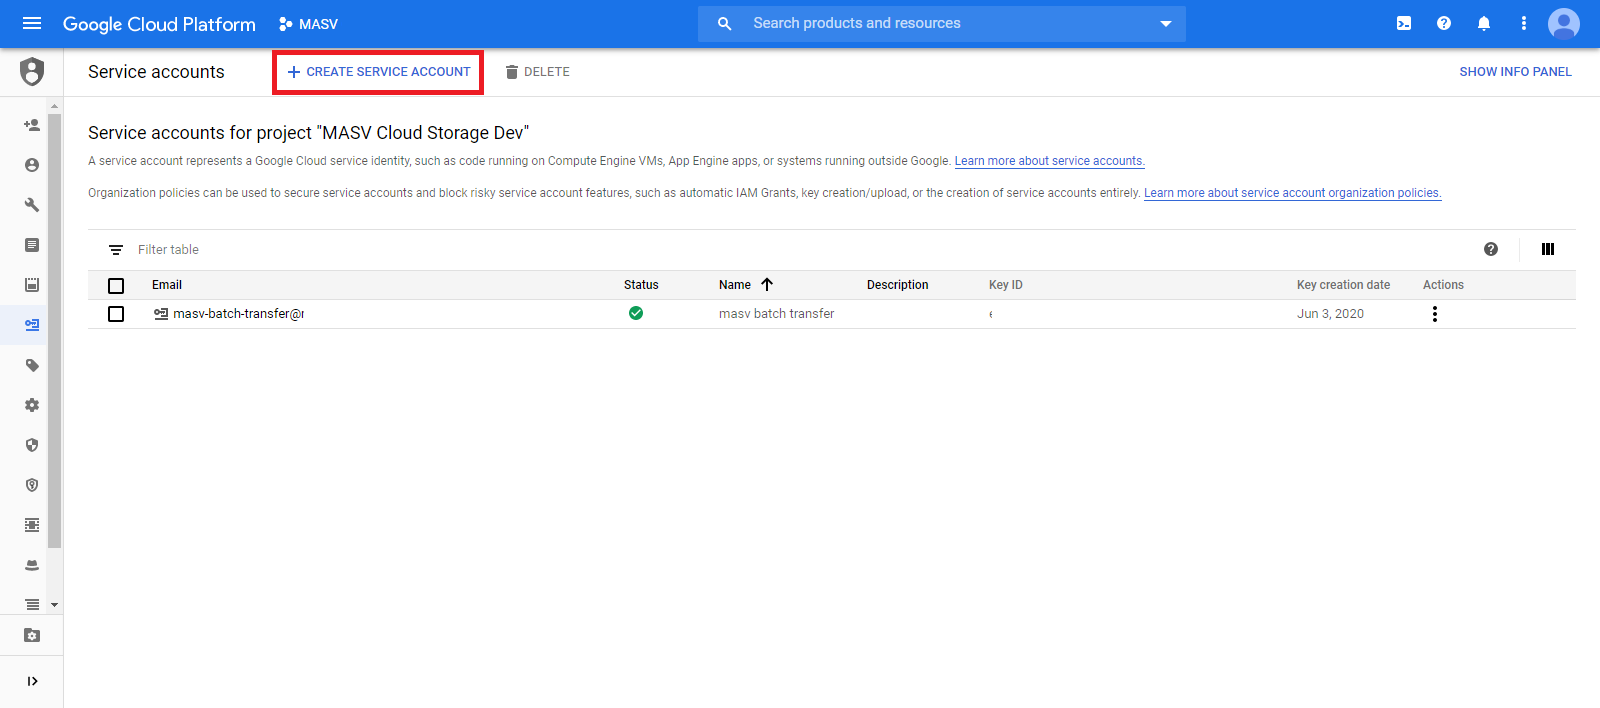Open the person-circle Identity sidebar icon
Viewport: 1600px width, 708px height.
coord(32,165)
